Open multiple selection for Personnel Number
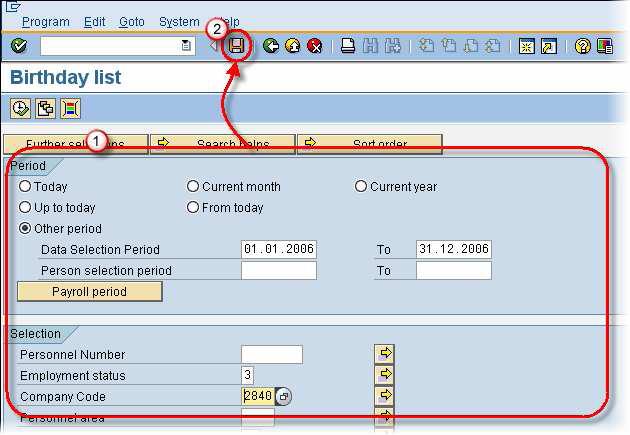 pos(384,354)
